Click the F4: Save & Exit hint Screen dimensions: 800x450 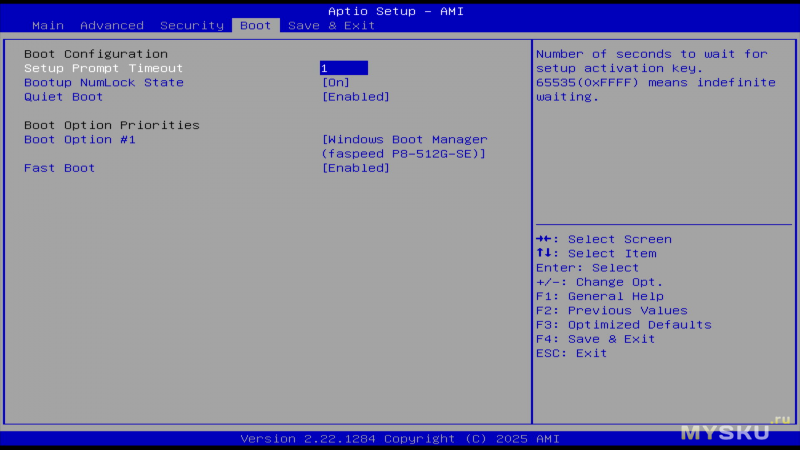pyautogui.click(x=595, y=339)
